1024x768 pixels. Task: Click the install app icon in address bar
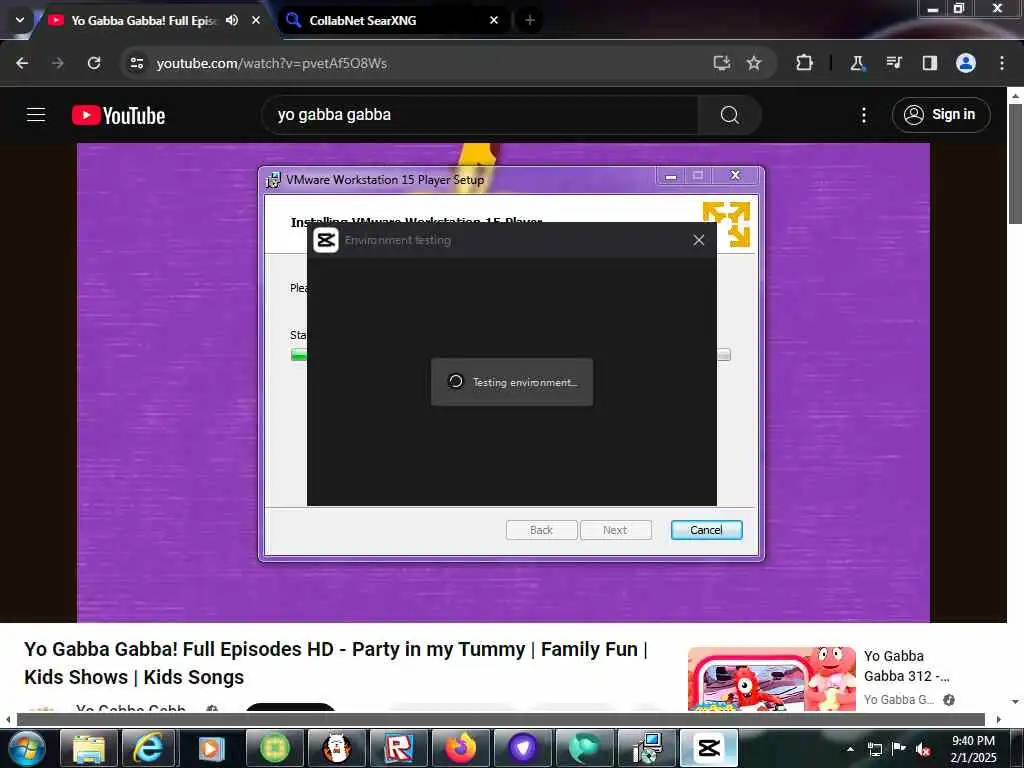pos(722,63)
